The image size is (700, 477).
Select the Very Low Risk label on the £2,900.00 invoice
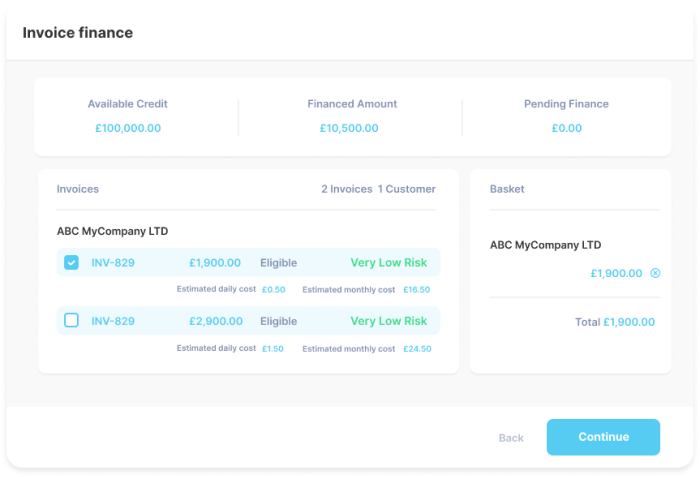(388, 321)
